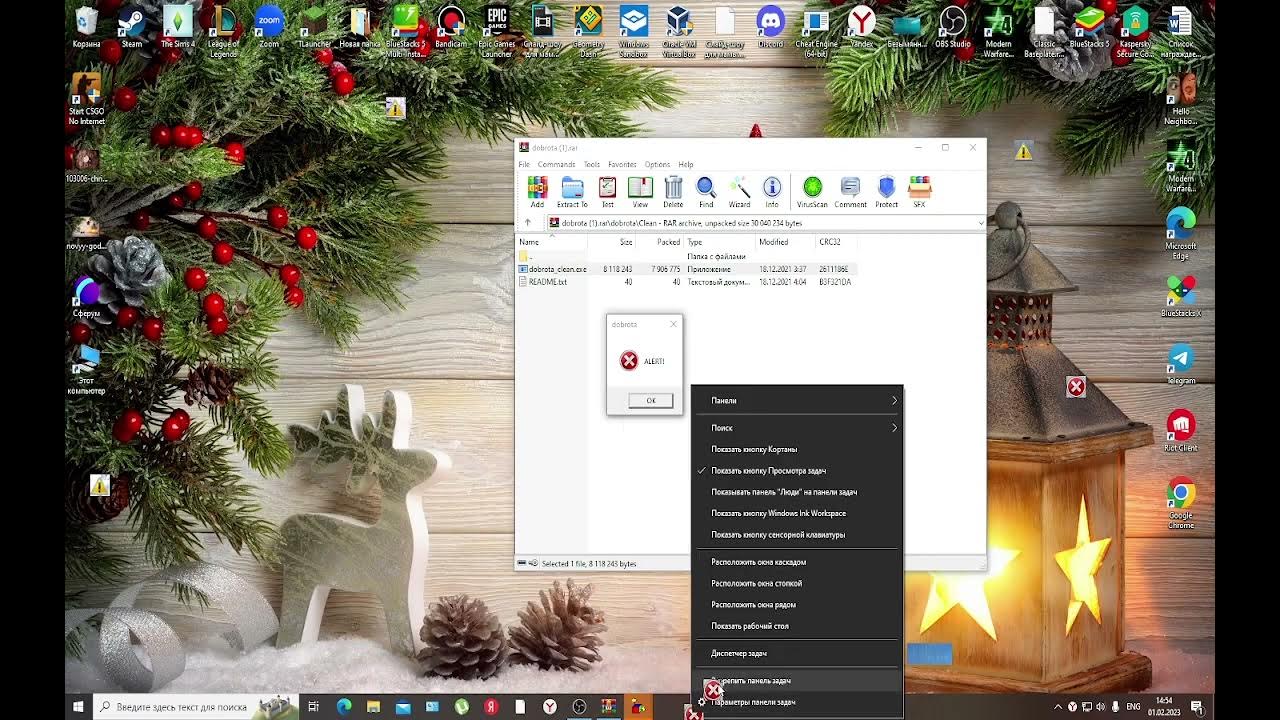Select the Oracle VM VirtualBox icon
The image size is (1280, 720).
coord(679,30)
